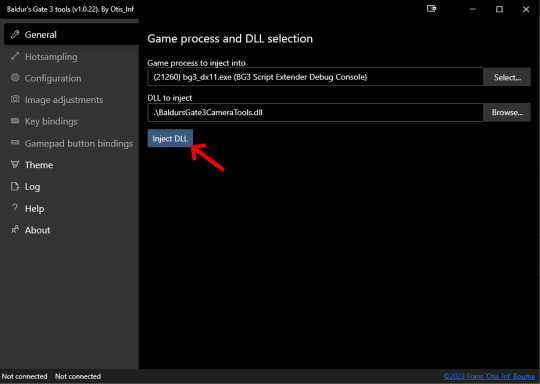Click the second Not connected status text
Image resolution: width=540 pixels, height=384 pixels.
point(78,376)
